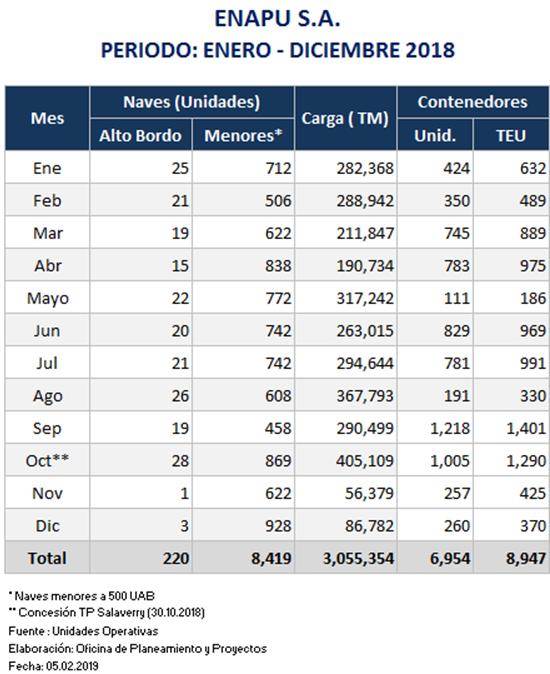
Task: Click the Alto Bordo column header
Action: [141, 135]
